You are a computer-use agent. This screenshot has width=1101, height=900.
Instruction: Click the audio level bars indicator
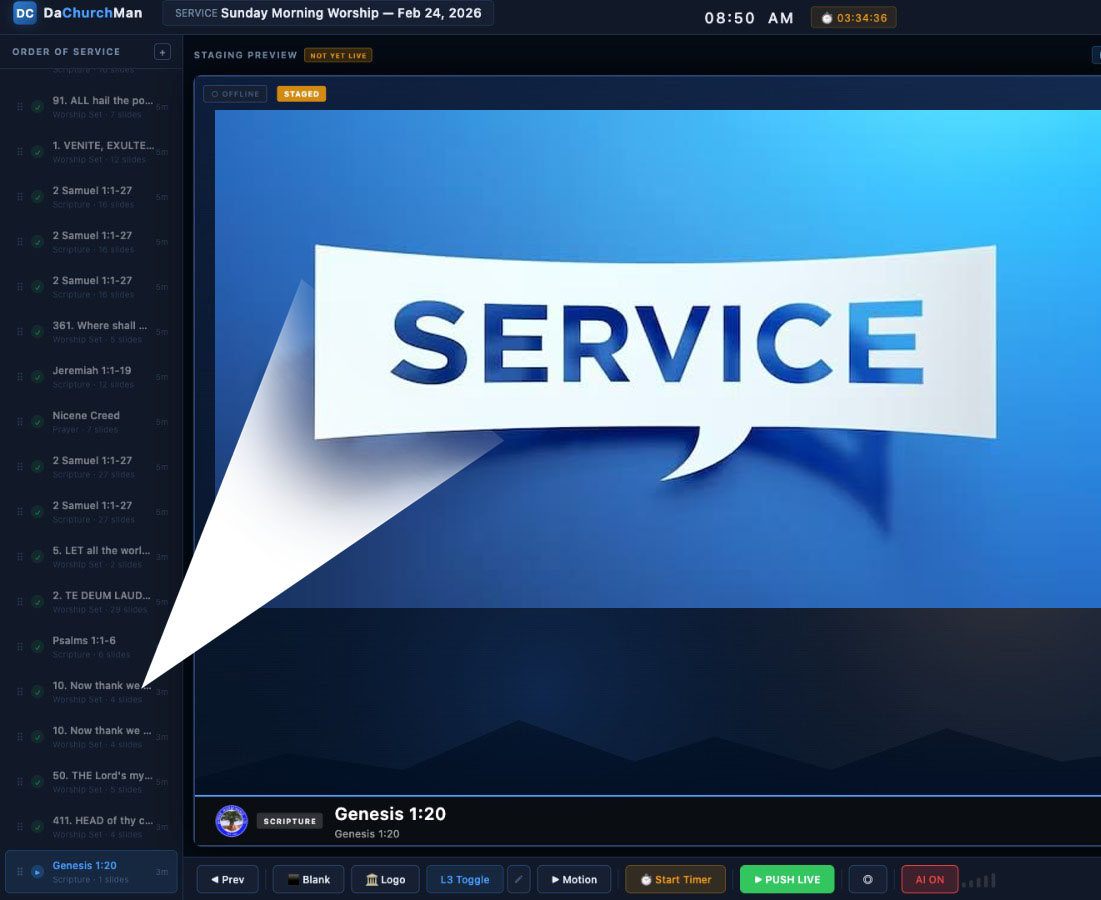980,880
